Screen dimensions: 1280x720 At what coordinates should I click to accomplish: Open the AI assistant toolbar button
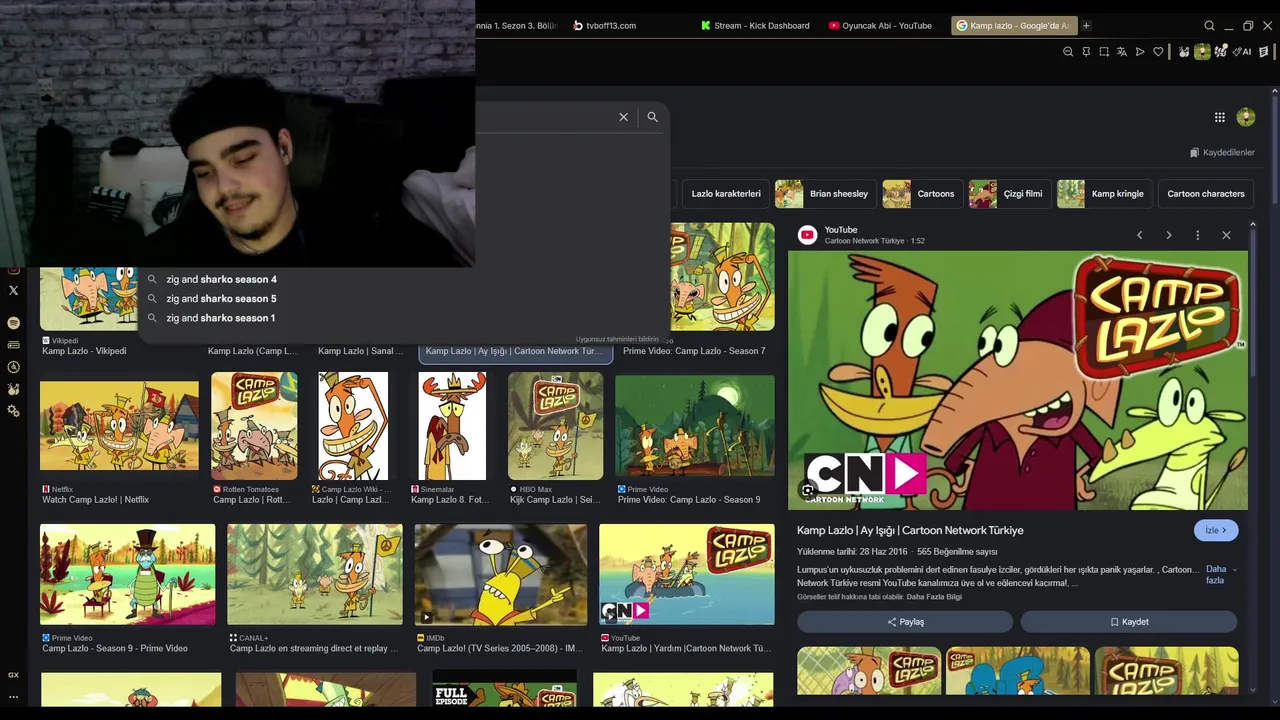(x=1243, y=52)
